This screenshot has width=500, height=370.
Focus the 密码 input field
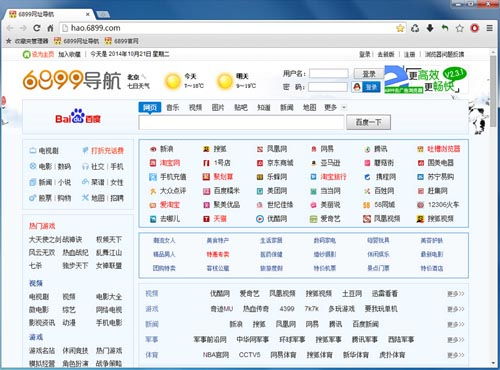(328, 87)
